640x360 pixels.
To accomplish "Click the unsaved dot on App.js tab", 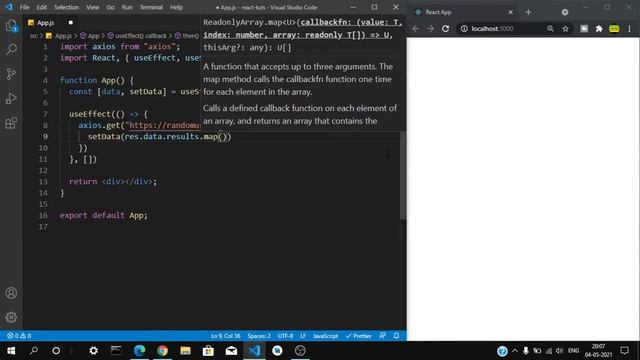I will [71, 23].
